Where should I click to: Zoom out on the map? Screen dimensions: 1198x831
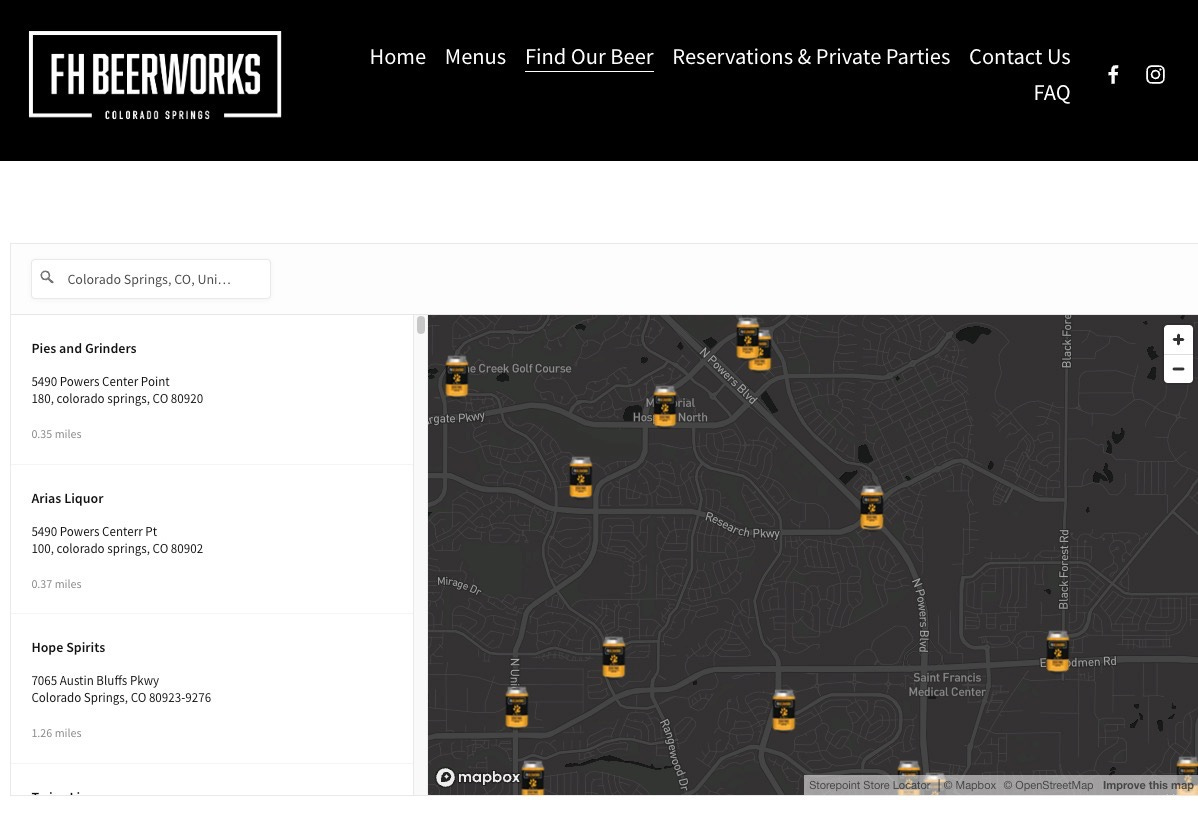tap(1178, 369)
